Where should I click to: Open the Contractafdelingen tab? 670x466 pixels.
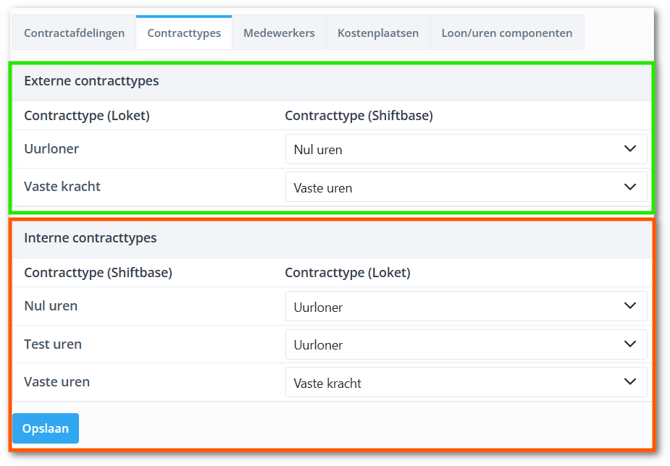74,33
